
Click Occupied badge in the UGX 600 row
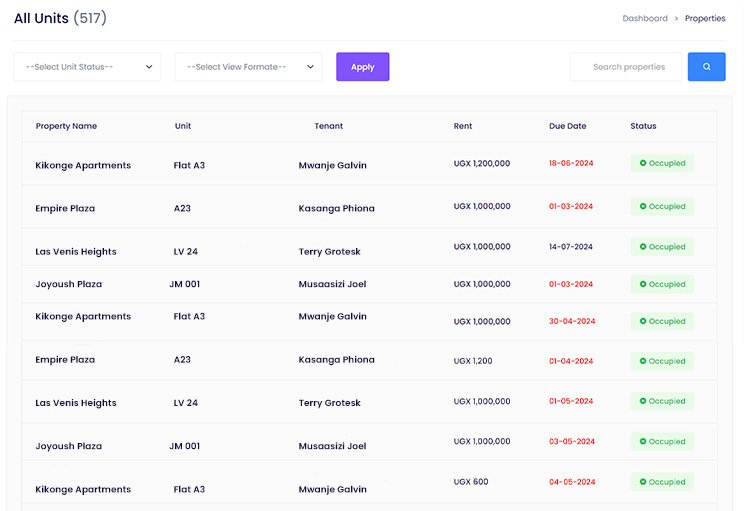[661, 482]
